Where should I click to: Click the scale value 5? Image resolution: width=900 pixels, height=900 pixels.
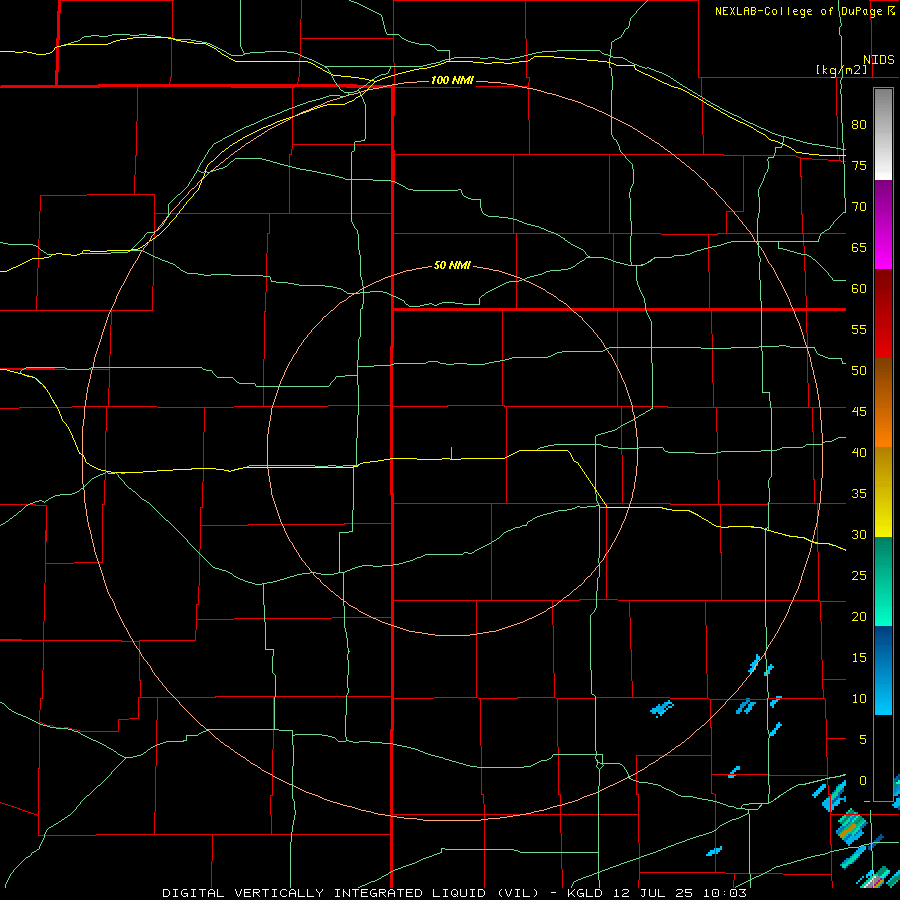click(863, 740)
